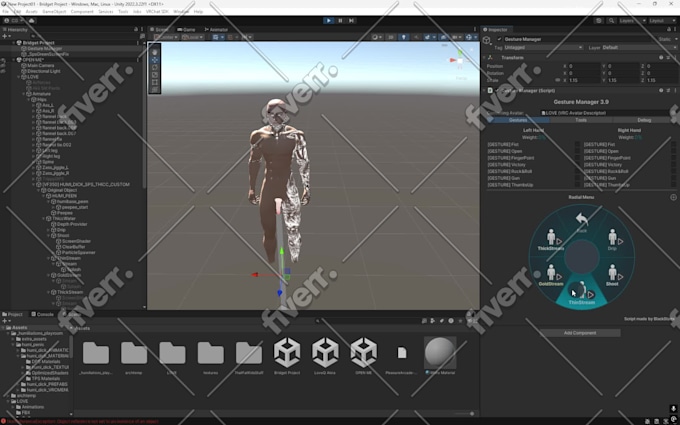Image resolution: width=680 pixels, height=425 pixels.
Task: Open the Layer Default dropdown
Action: pyautogui.click(x=639, y=47)
